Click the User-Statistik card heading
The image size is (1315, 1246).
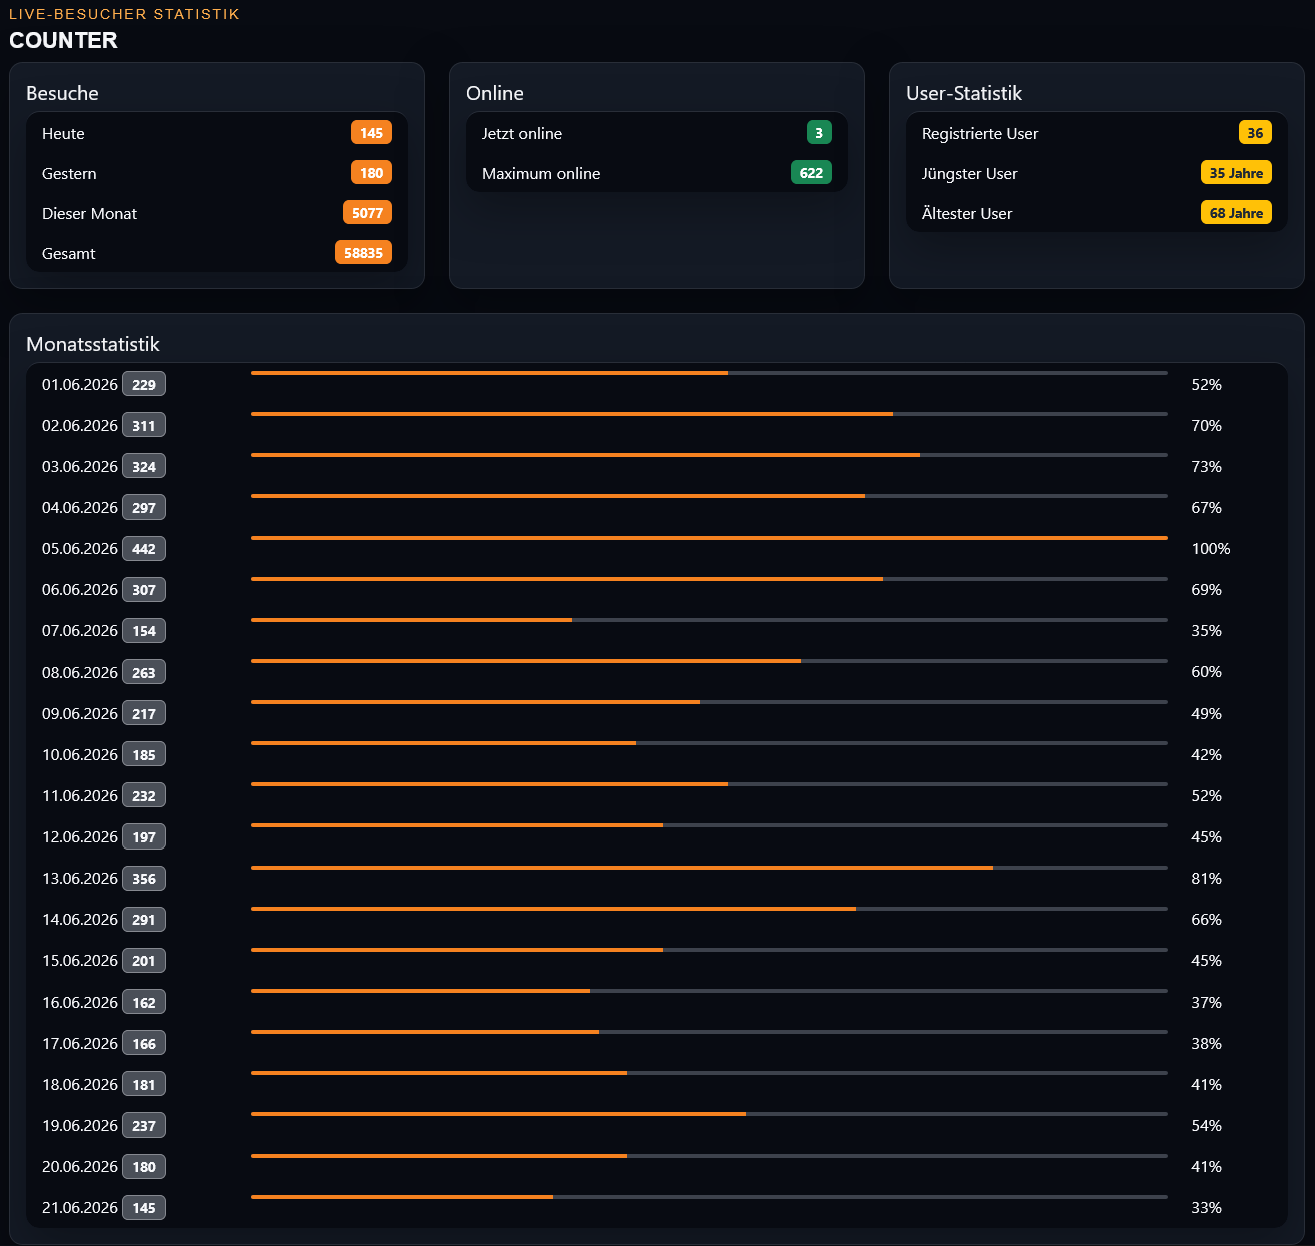pos(964,93)
